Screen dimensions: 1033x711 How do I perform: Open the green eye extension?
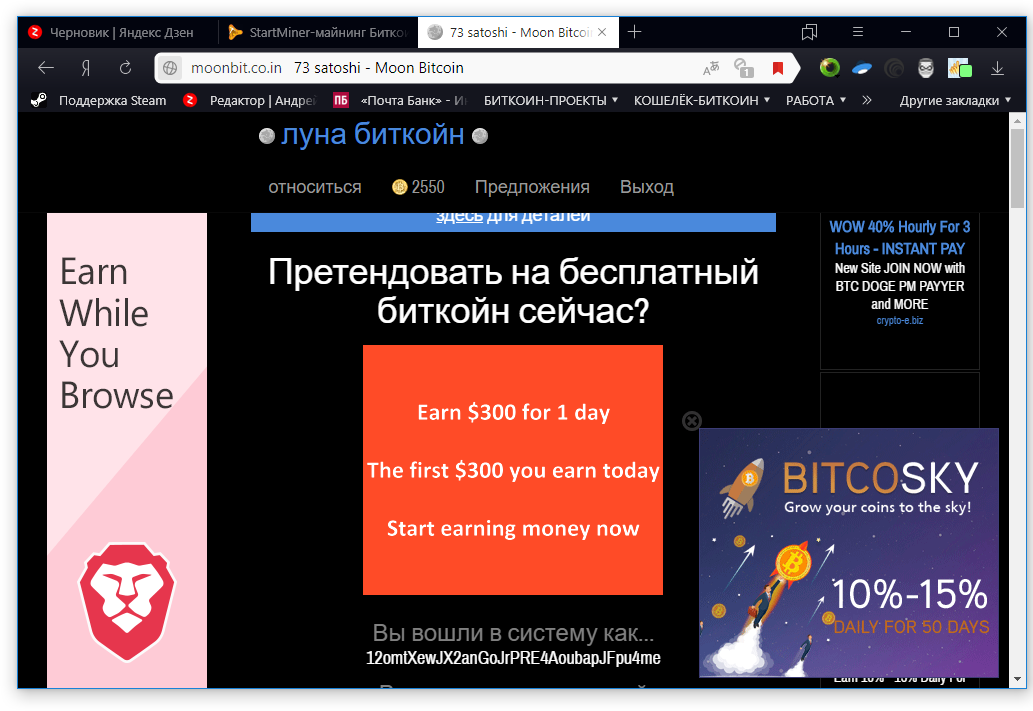829,68
